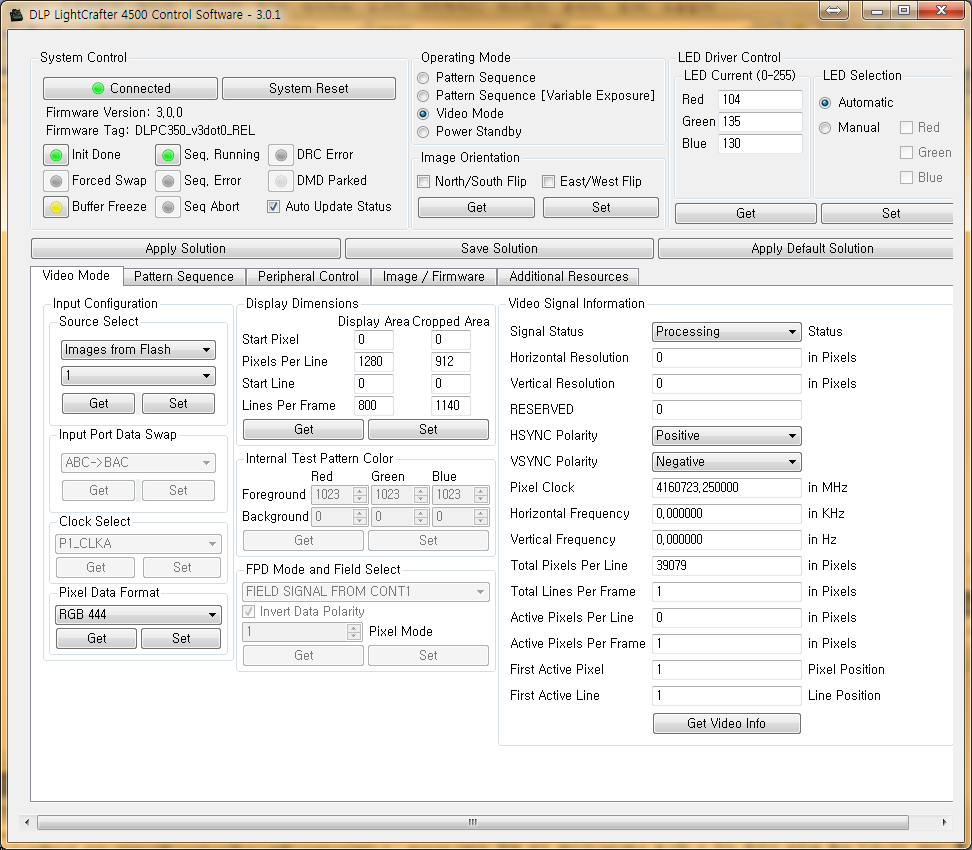Click the DRC Error indicator light

coord(281,155)
